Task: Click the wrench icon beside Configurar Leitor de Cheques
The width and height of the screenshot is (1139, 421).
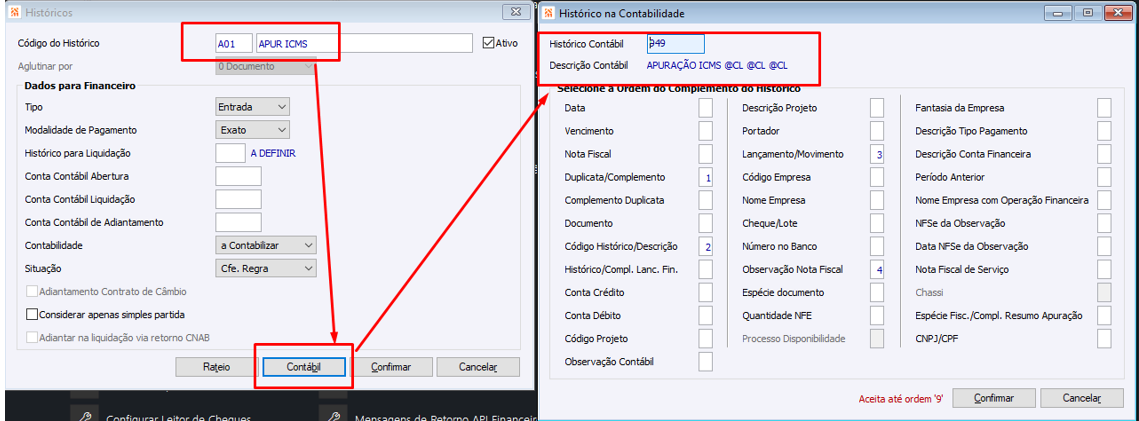Action: (x=84, y=414)
